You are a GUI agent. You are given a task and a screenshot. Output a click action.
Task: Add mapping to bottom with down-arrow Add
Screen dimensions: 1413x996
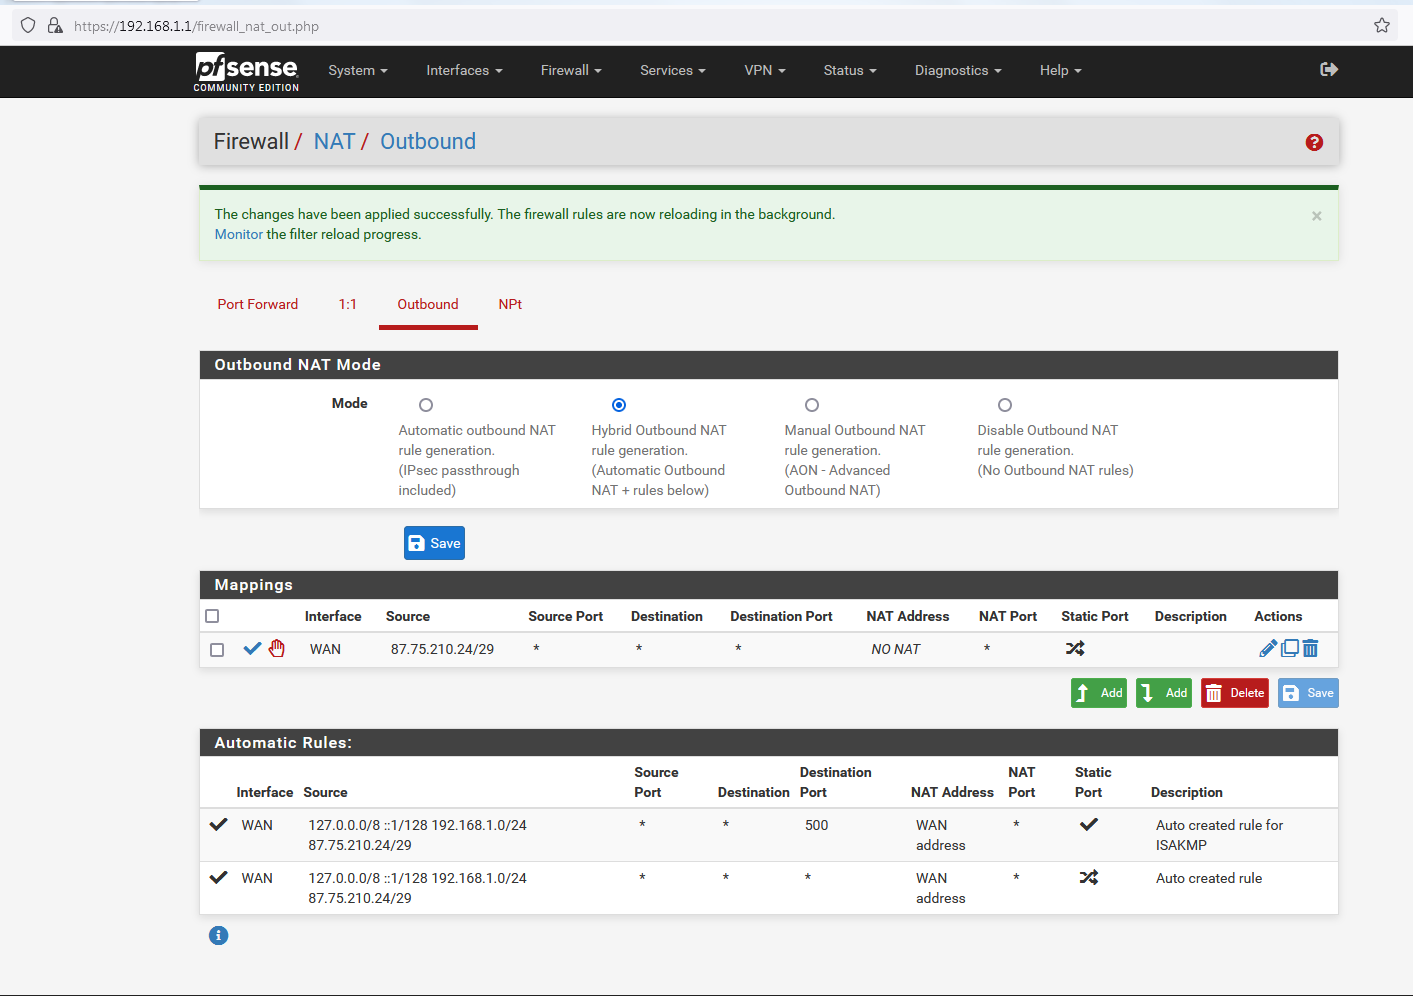(x=1164, y=693)
